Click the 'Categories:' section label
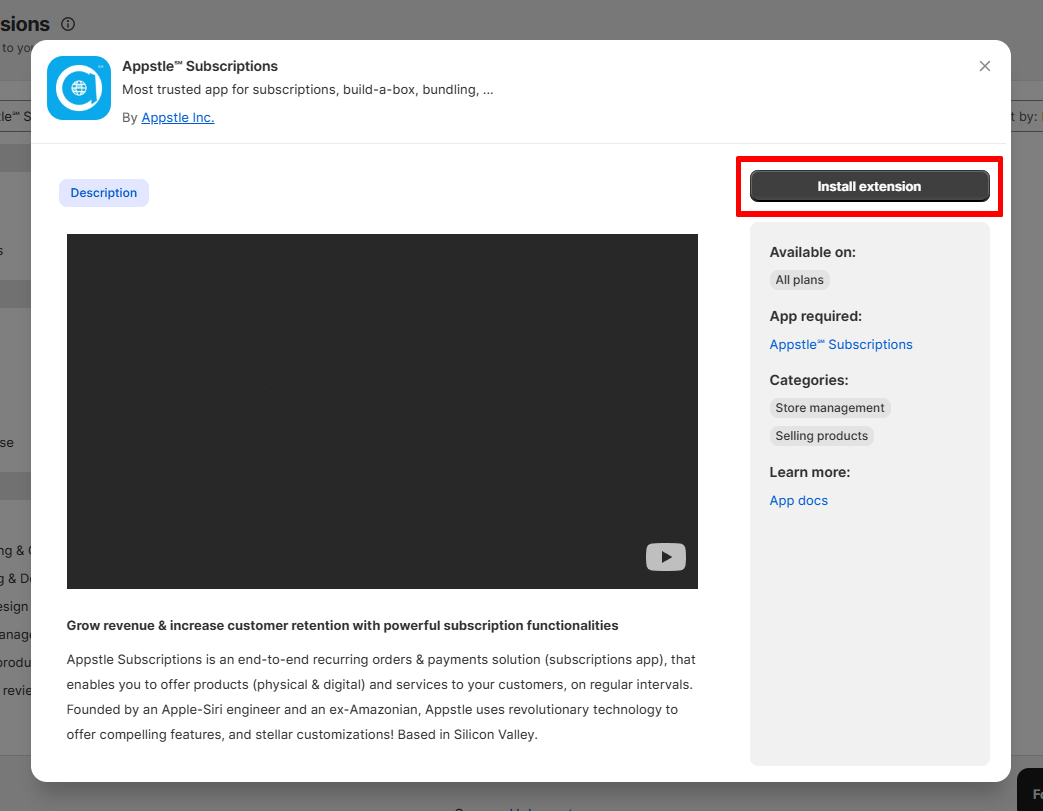 809,380
